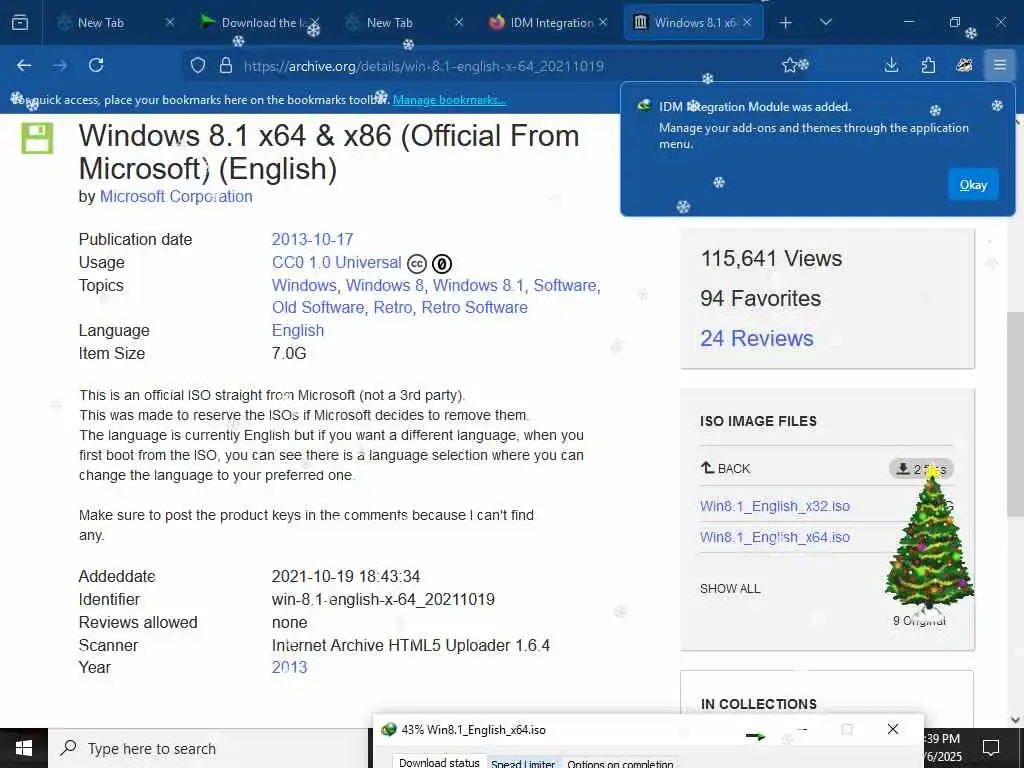Open Firefox application hamburger menu
The image size is (1024, 768).
coord(1000,65)
